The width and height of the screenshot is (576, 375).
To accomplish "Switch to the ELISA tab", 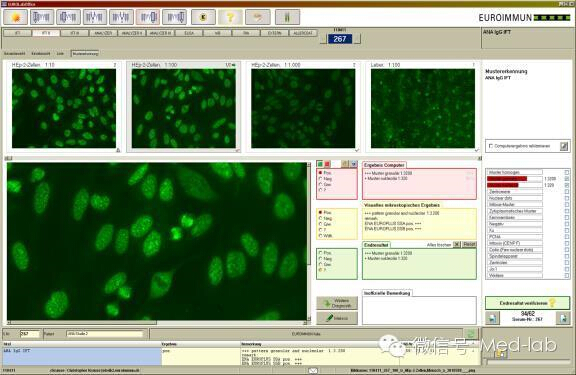I will (189, 33).
